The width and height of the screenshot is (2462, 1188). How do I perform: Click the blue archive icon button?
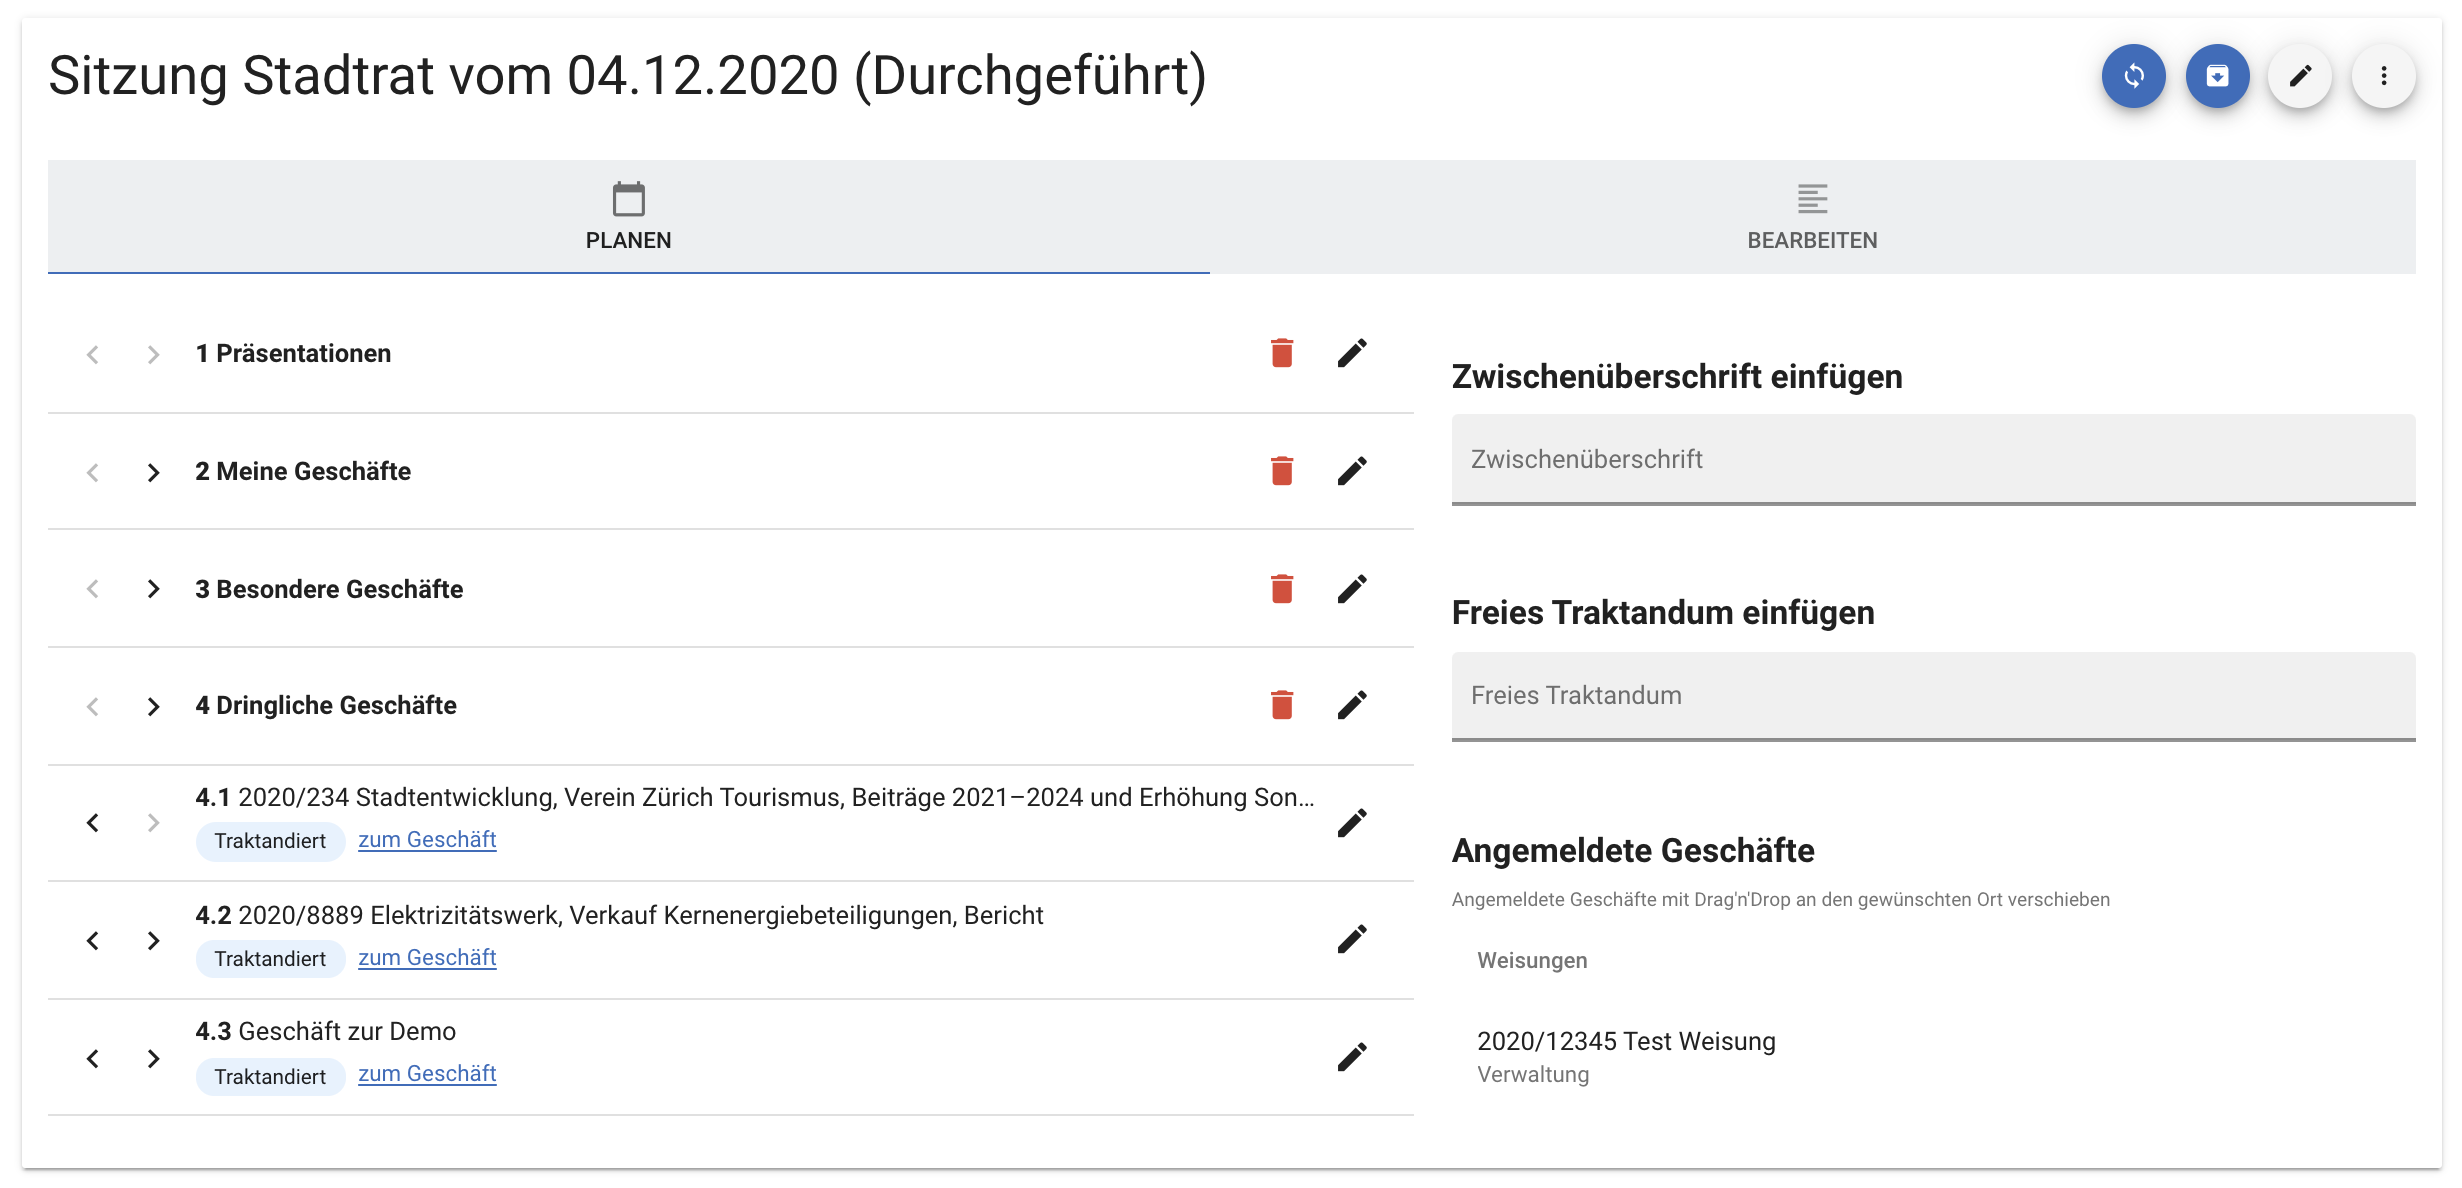[2217, 76]
